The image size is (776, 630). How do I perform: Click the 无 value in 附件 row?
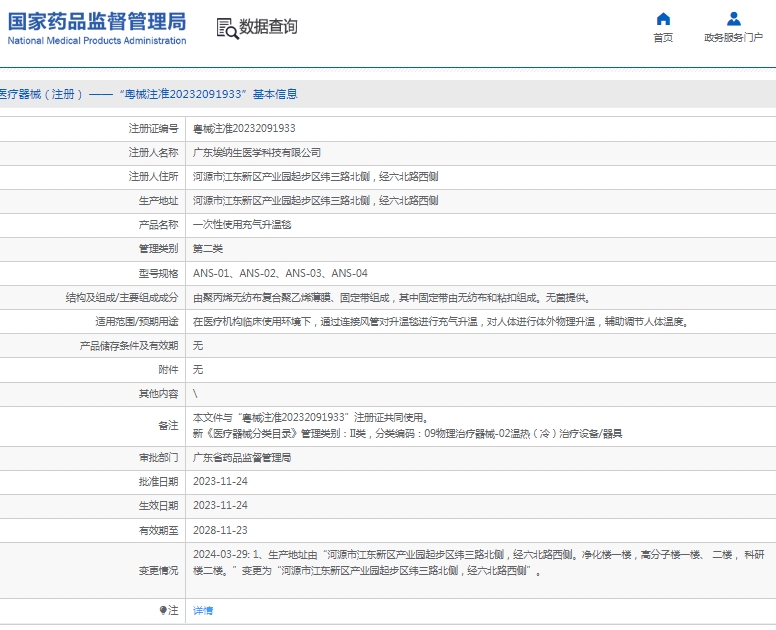coord(198,369)
